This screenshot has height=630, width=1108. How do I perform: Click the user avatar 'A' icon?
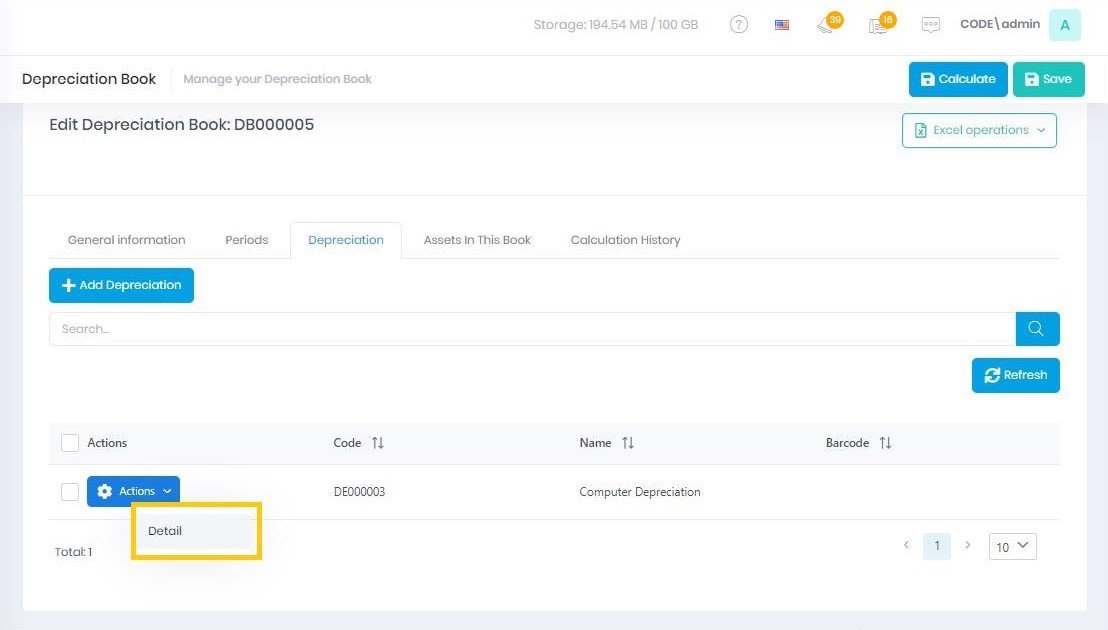pos(1064,25)
